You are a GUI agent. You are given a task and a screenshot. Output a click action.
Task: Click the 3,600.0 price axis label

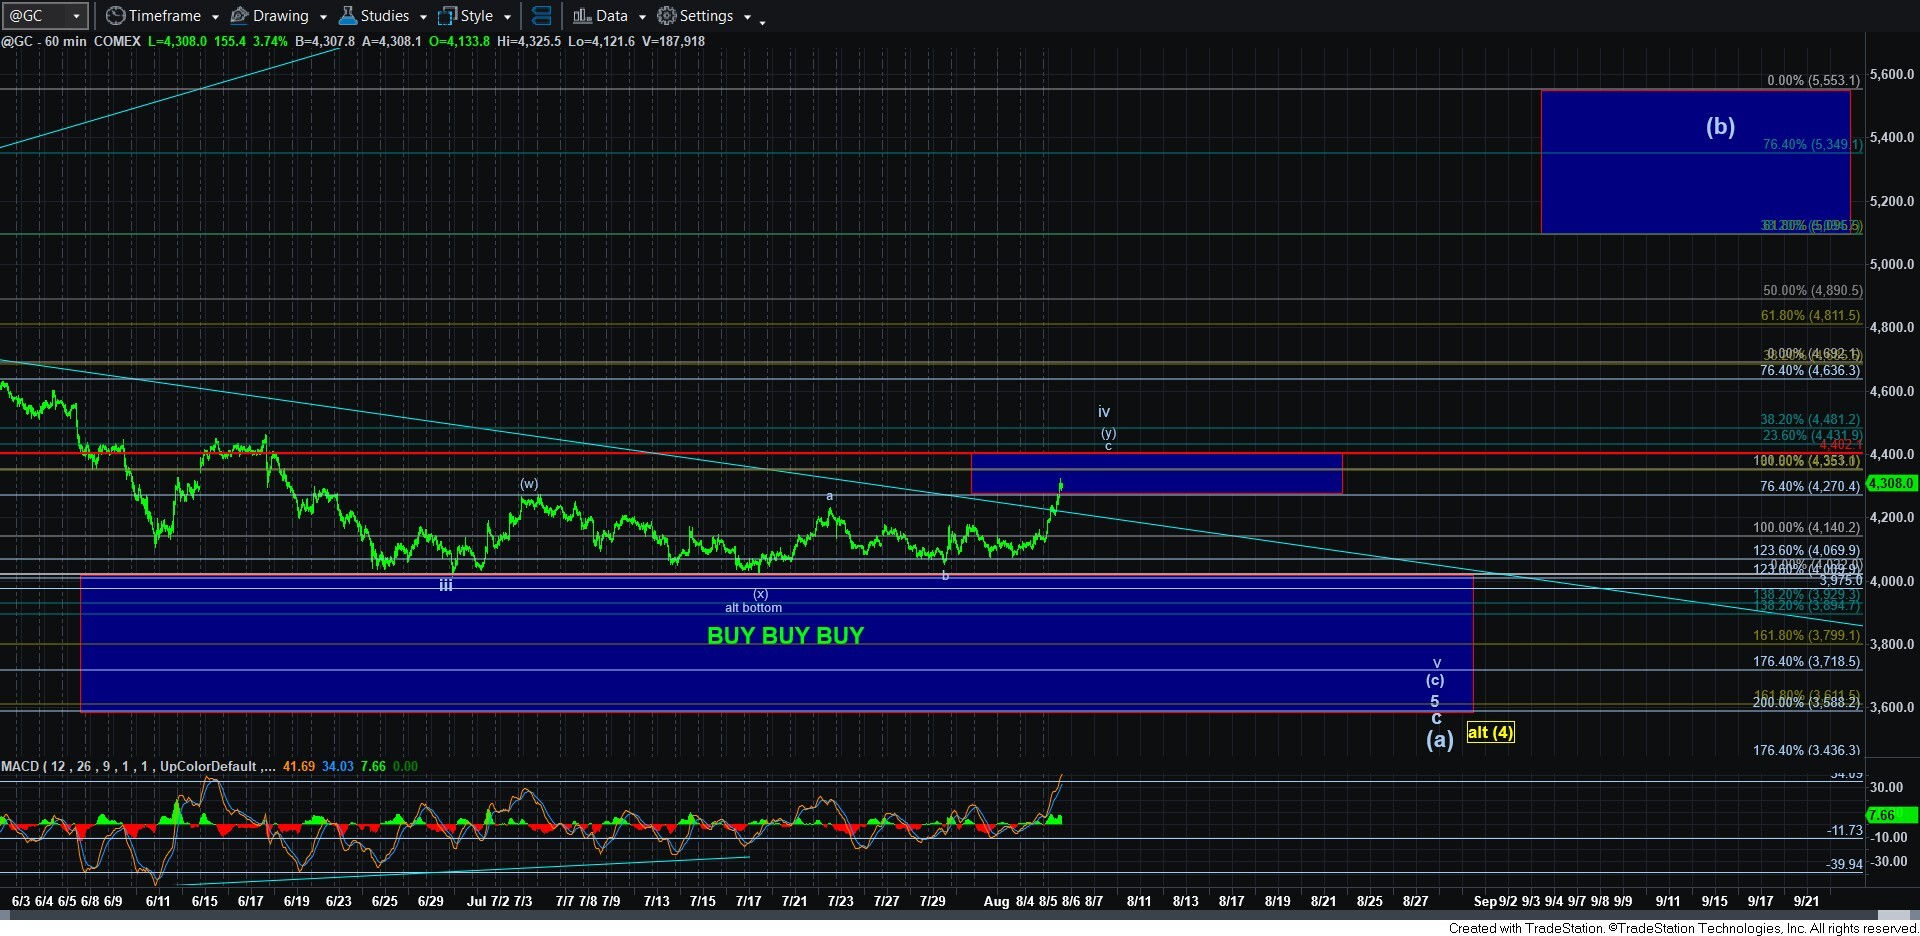coord(1891,707)
